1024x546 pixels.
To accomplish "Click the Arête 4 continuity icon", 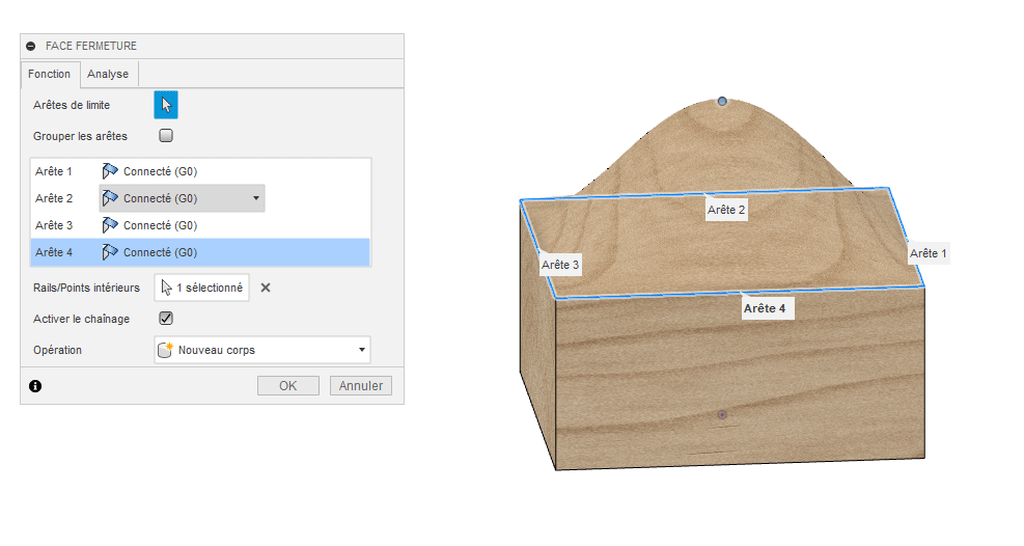I will [x=110, y=253].
